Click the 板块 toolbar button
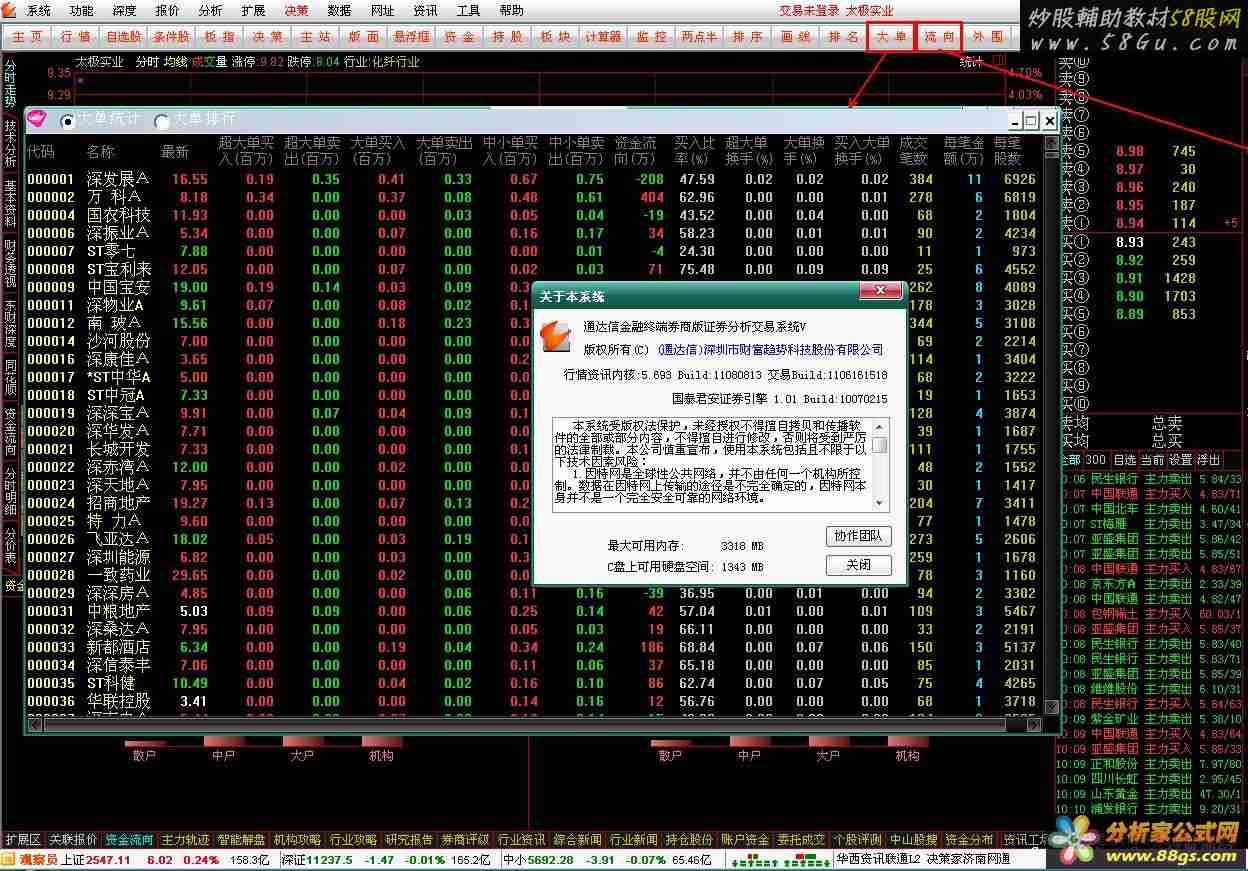Image resolution: width=1248 pixels, height=871 pixels. coord(555,36)
